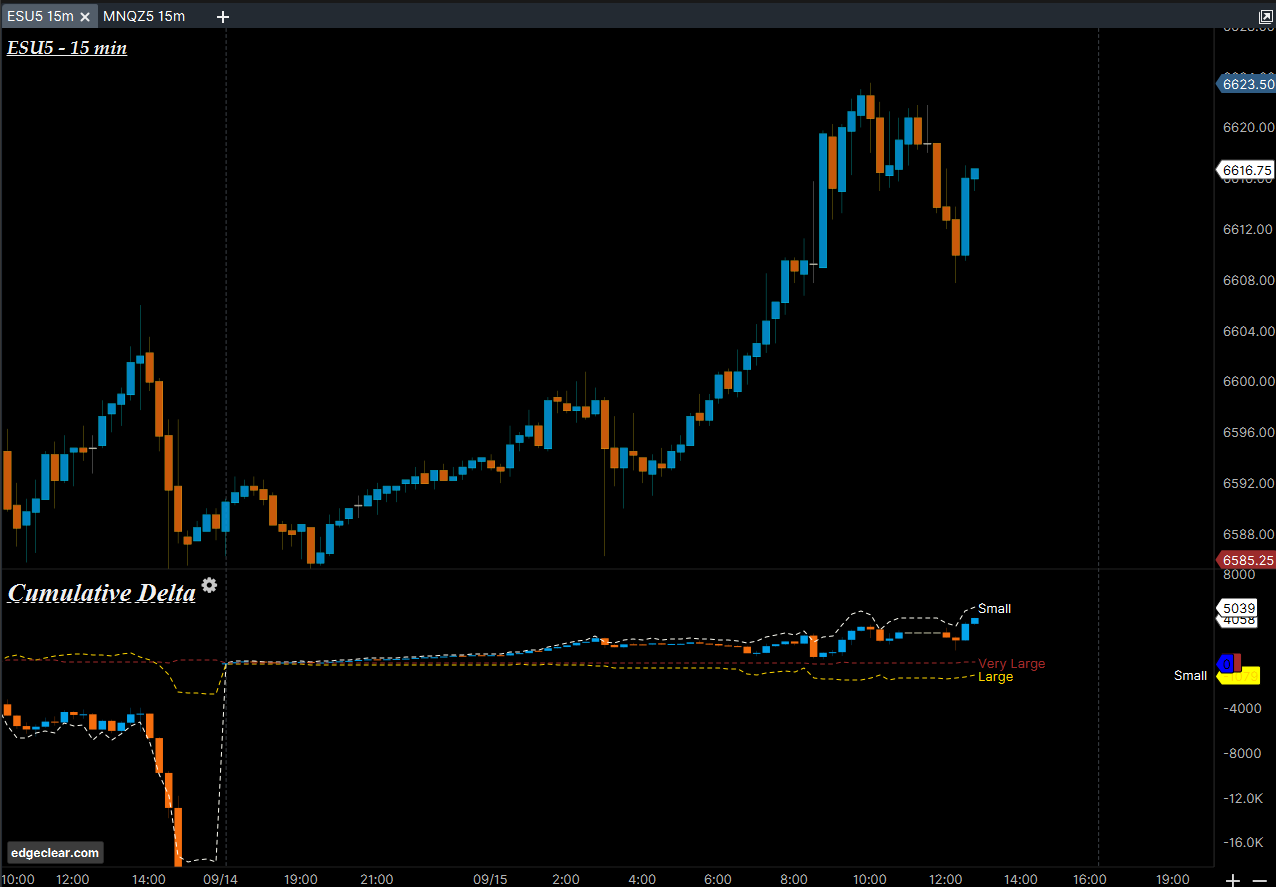Screen dimensions: 1276x887
Task: Click the blue 0 delta marker
Action: point(1224,662)
